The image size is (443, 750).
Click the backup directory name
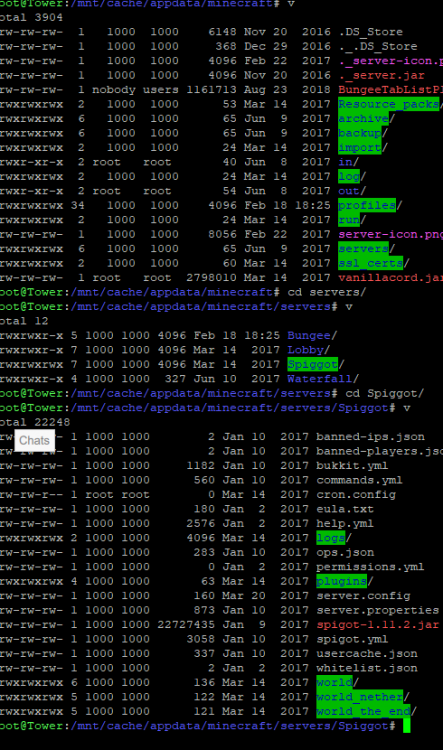point(360,132)
